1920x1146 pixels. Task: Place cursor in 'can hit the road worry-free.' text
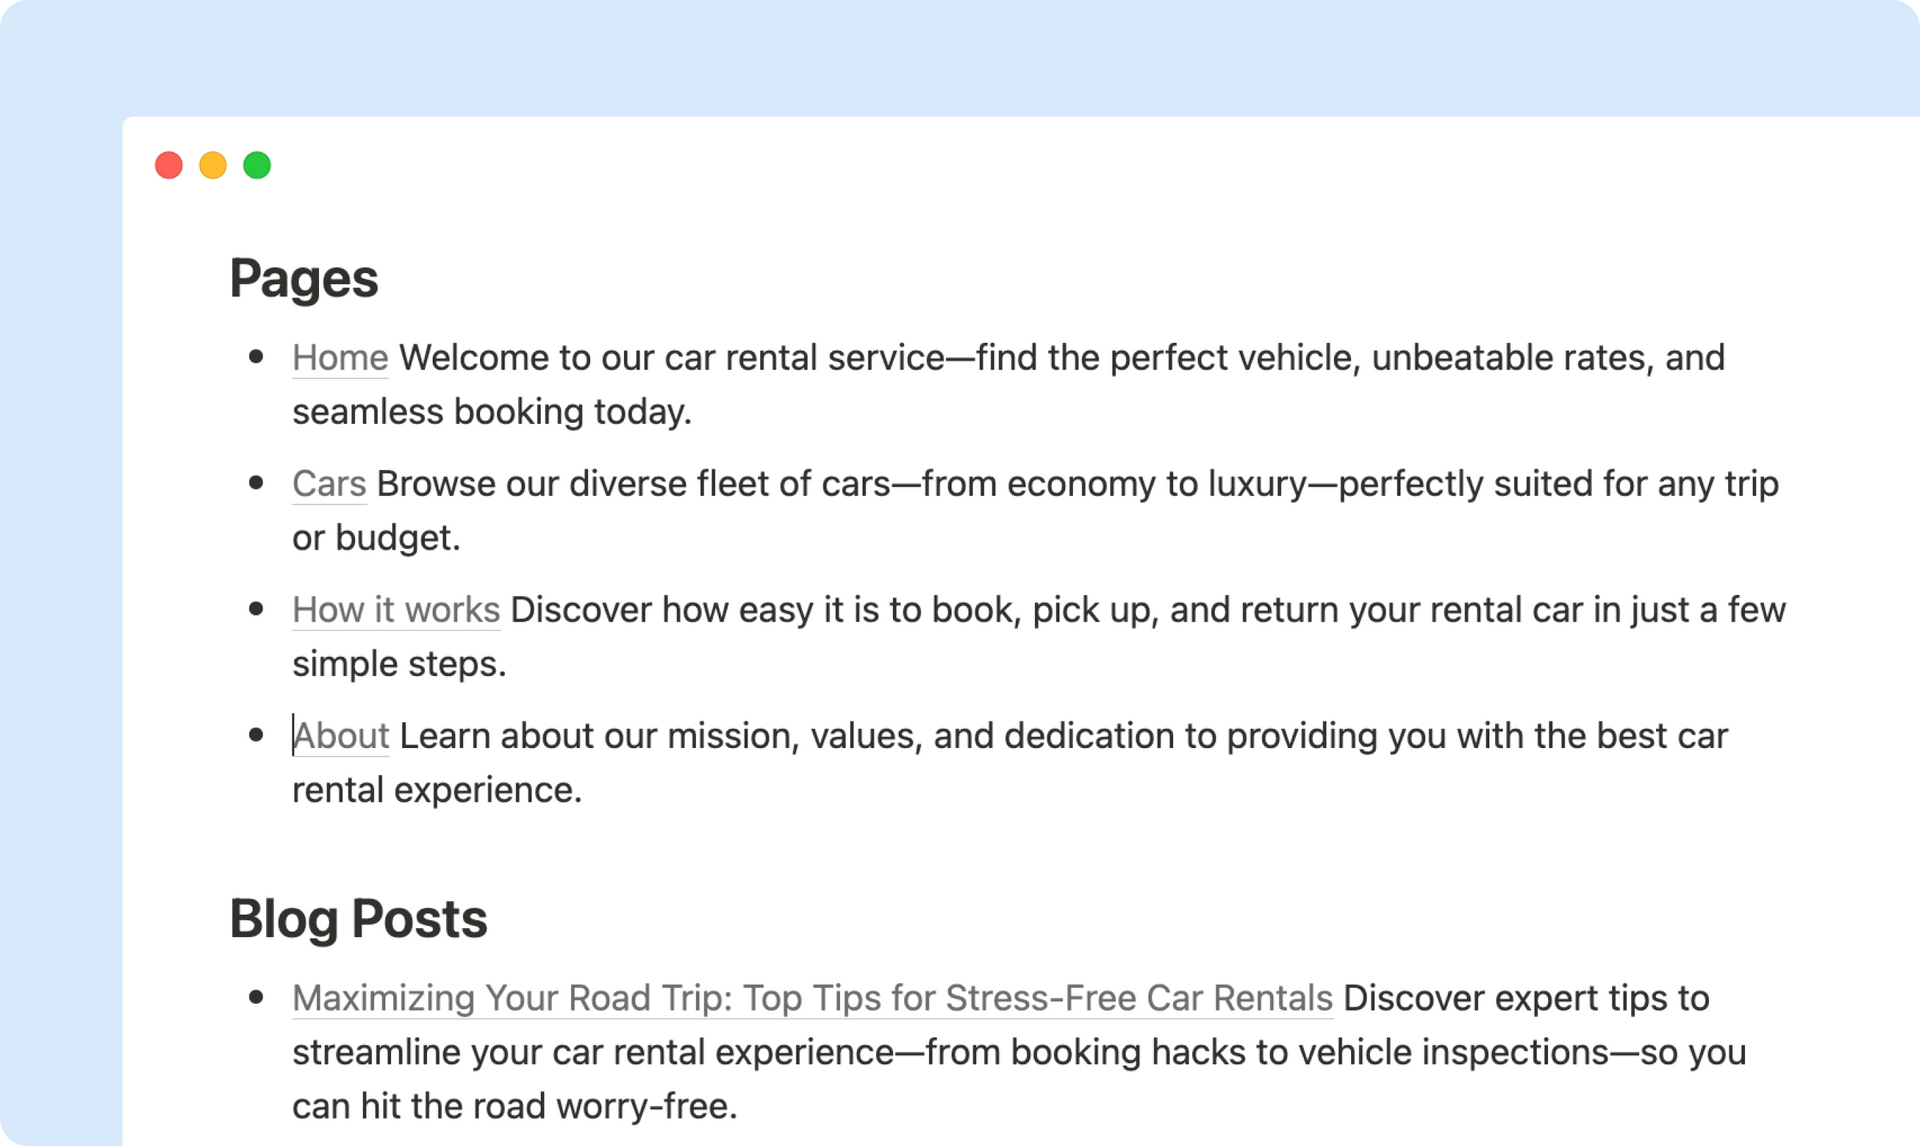pos(515,1106)
